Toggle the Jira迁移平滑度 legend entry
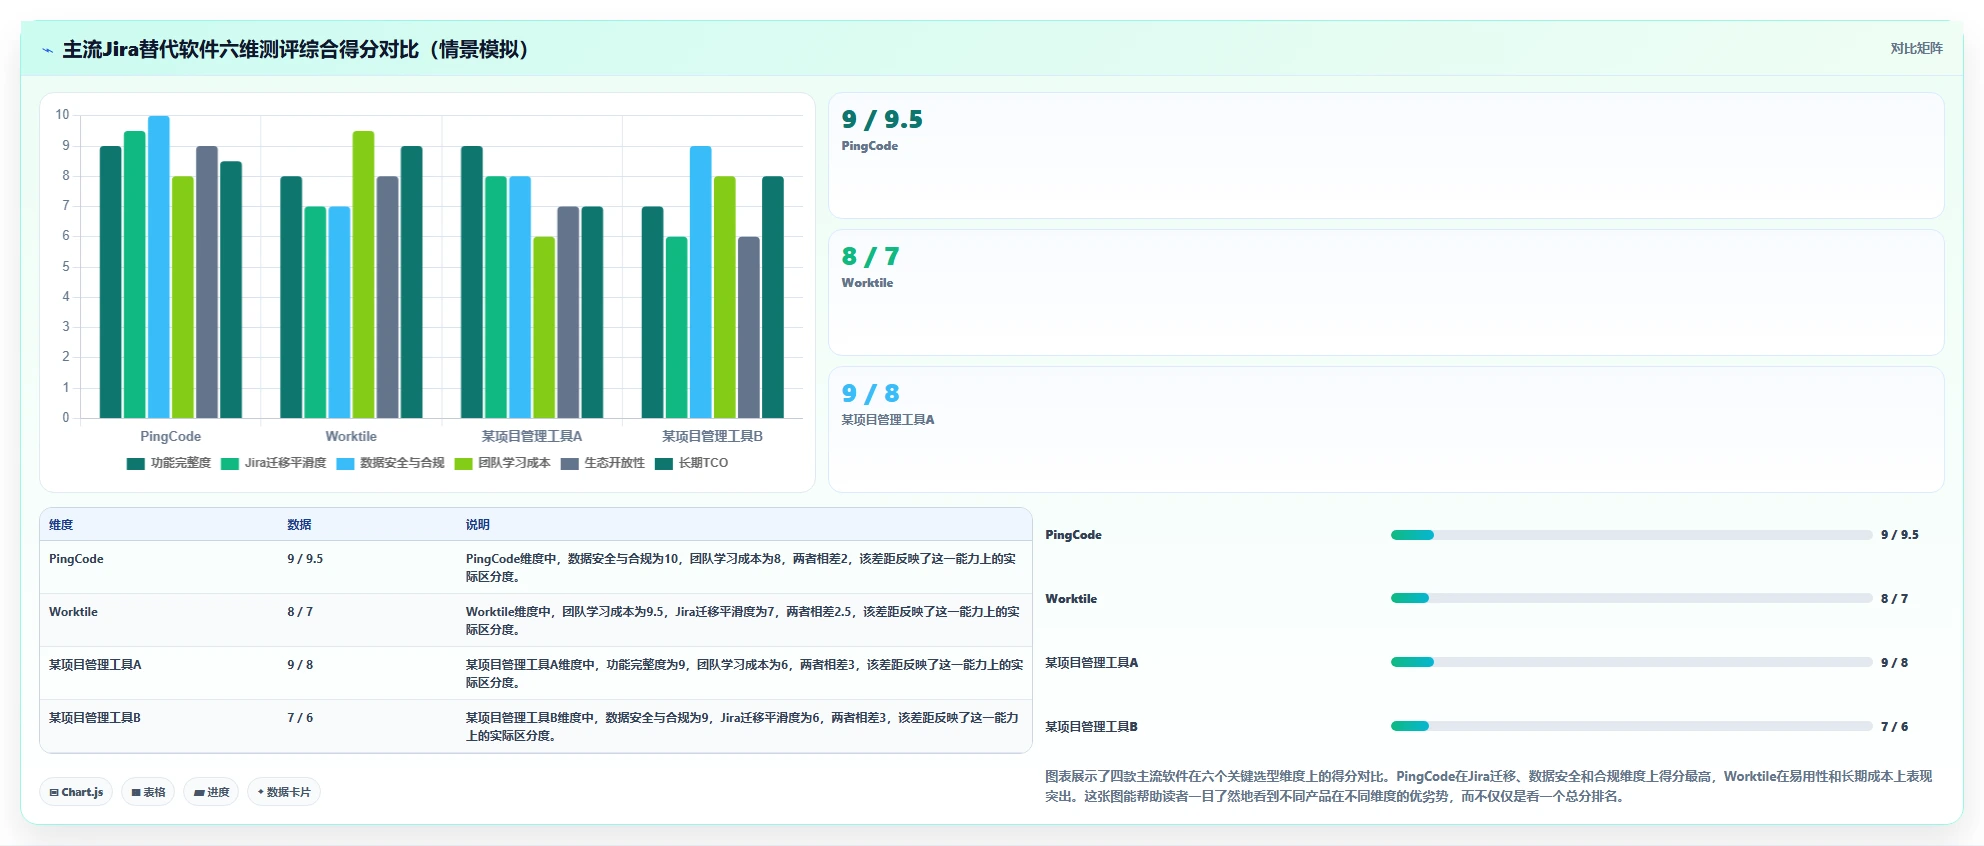The height and width of the screenshot is (846, 1984). point(274,463)
